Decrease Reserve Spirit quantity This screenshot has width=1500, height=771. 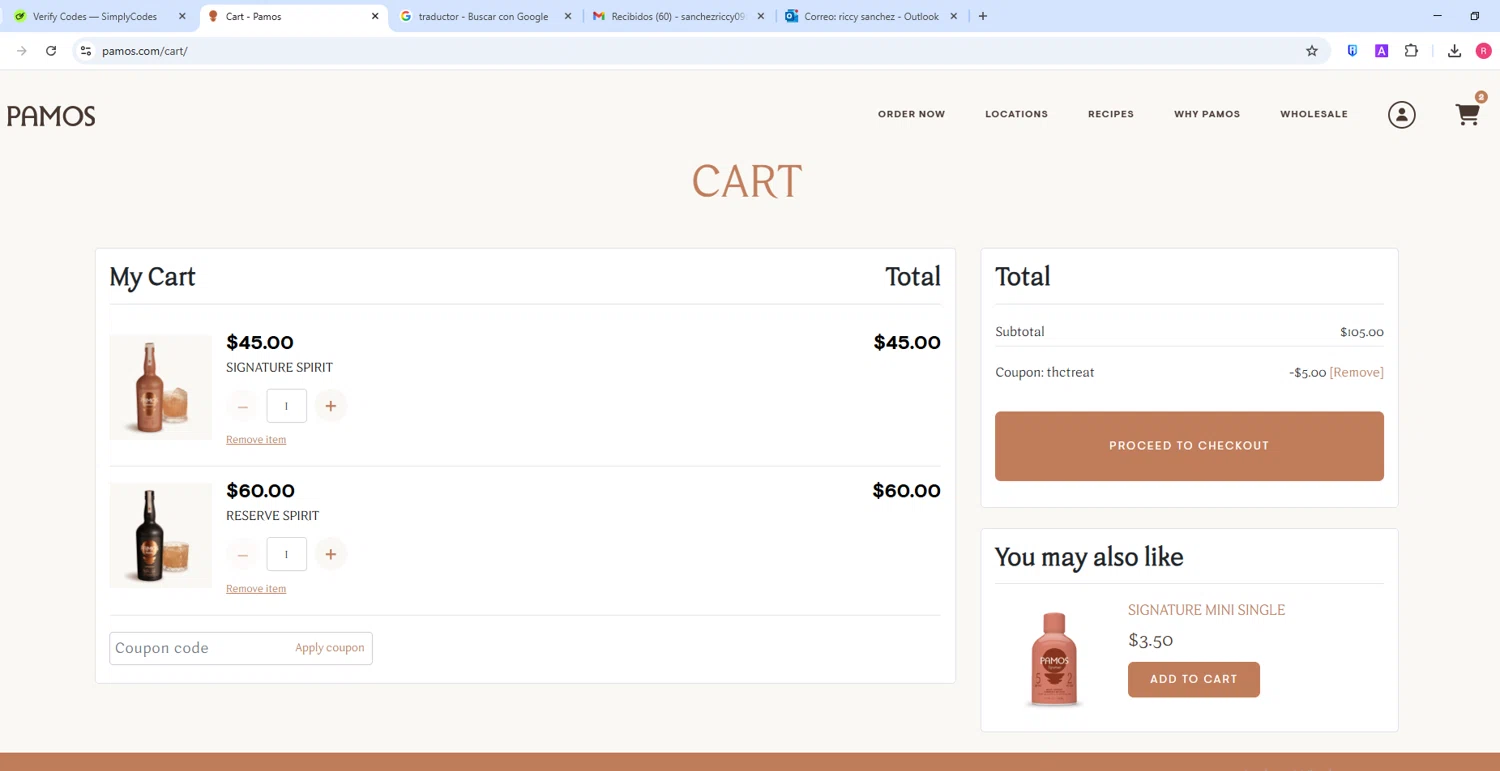(x=242, y=554)
